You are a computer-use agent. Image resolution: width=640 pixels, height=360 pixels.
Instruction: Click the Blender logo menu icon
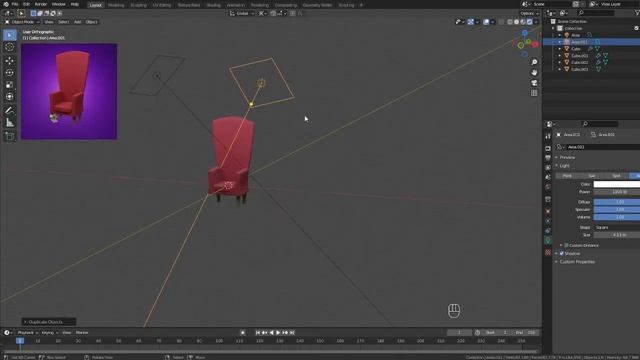pos(6,4)
